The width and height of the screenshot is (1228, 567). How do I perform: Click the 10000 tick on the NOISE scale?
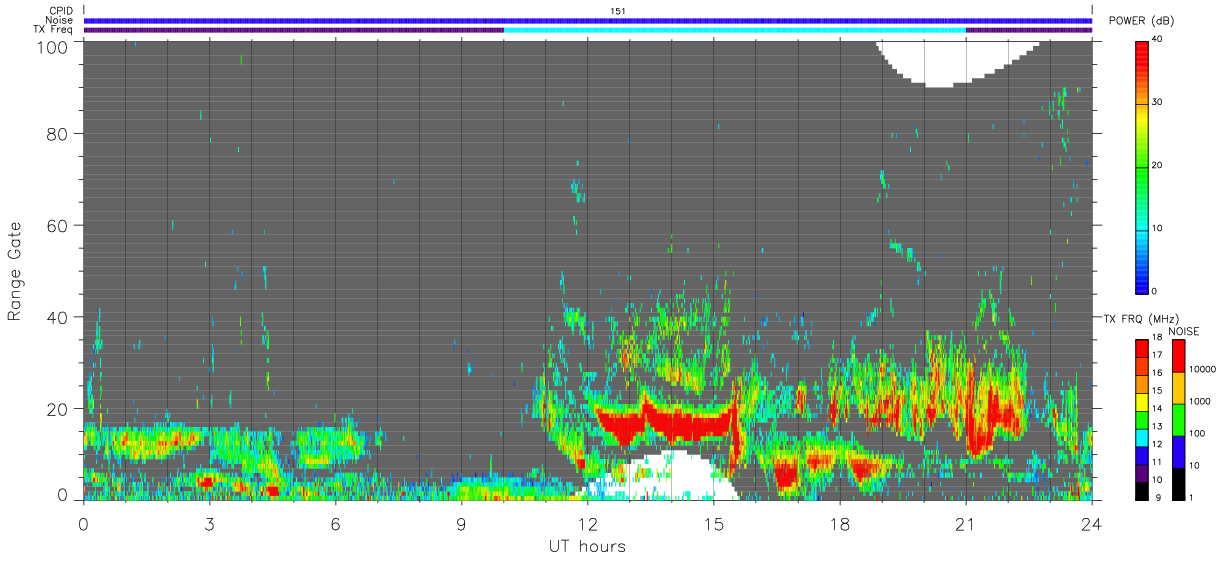point(1202,369)
